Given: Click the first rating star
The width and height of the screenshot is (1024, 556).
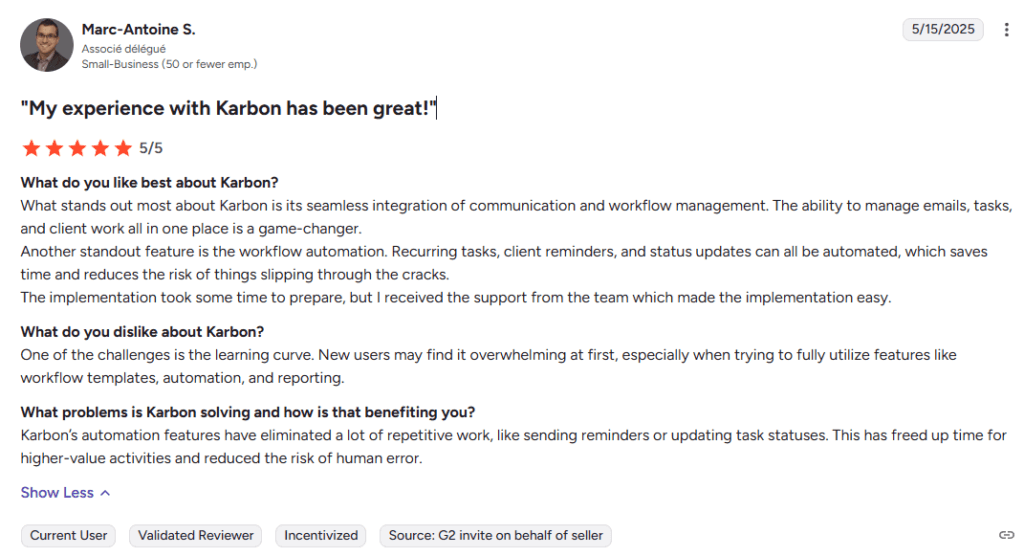Looking at the screenshot, I should tap(31, 148).
